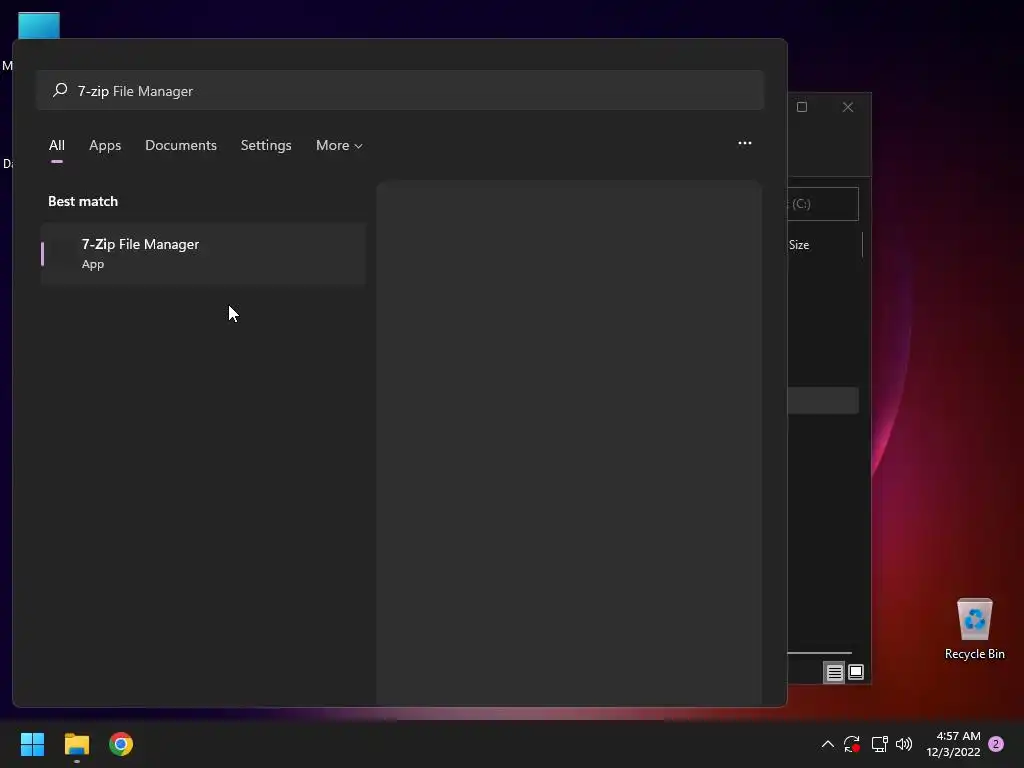Expand the More filter dropdown
1024x768 pixels.
[339, 145]
